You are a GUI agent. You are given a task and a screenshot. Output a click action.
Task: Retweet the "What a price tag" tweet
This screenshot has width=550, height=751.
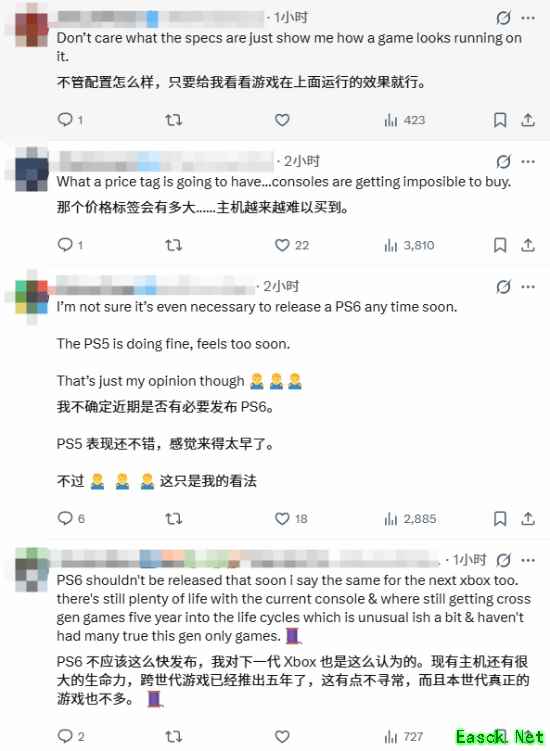173,245
